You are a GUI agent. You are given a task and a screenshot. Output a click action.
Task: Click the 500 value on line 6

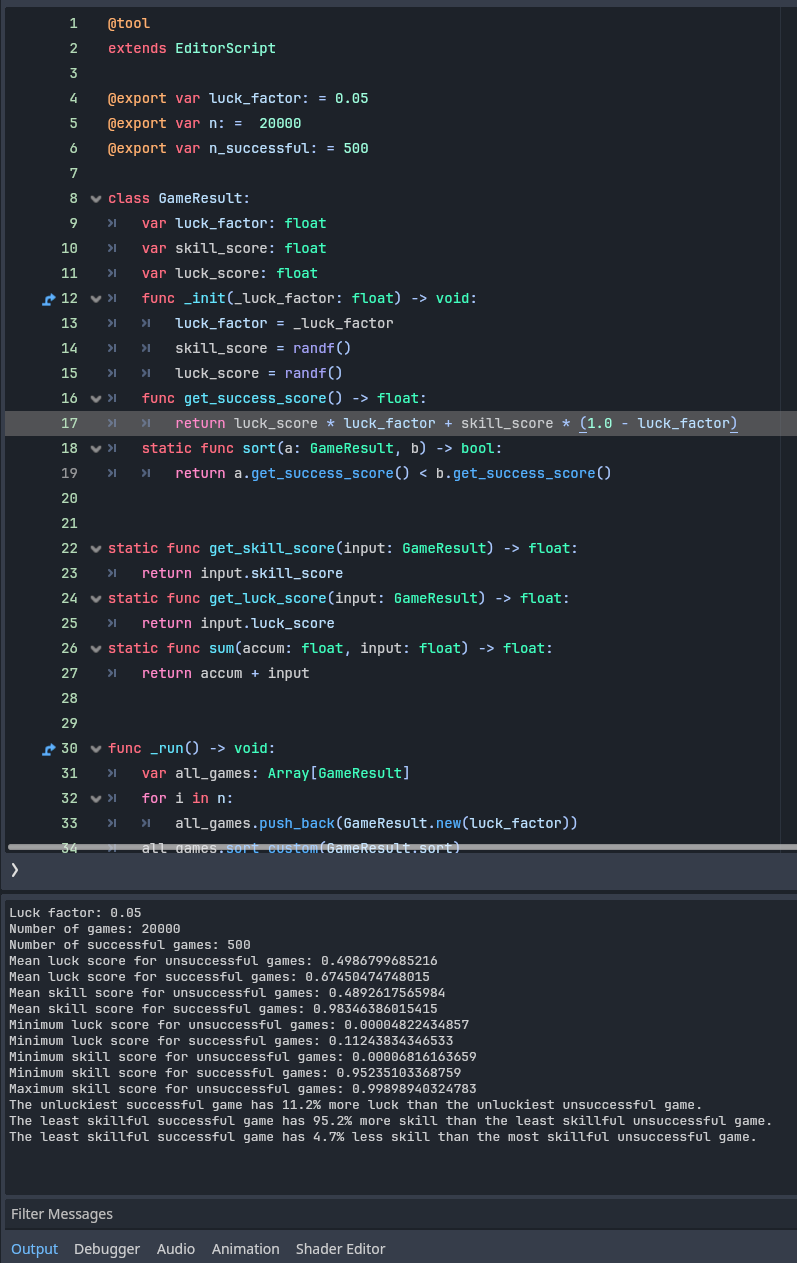(x=356, y=148)
